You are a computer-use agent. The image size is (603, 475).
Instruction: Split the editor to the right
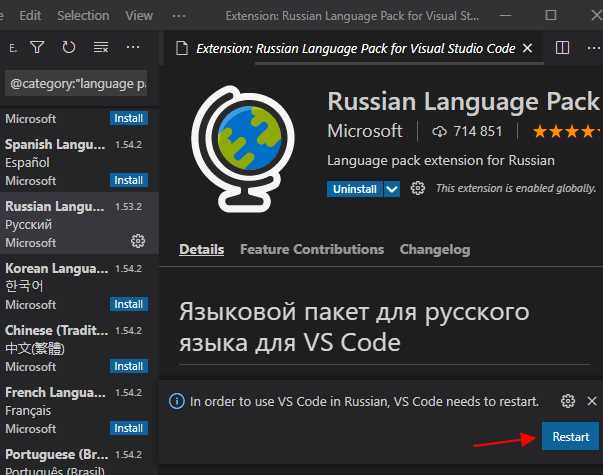point(562,48)
